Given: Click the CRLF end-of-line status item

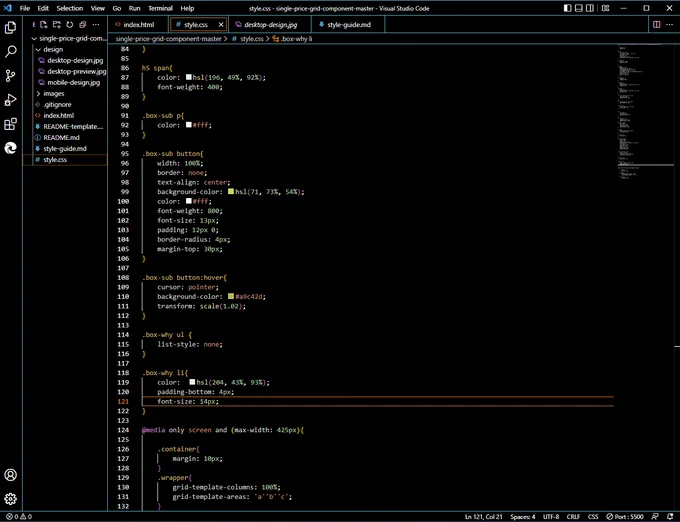Looking at the screenshot, I should [x=573, y=517].
